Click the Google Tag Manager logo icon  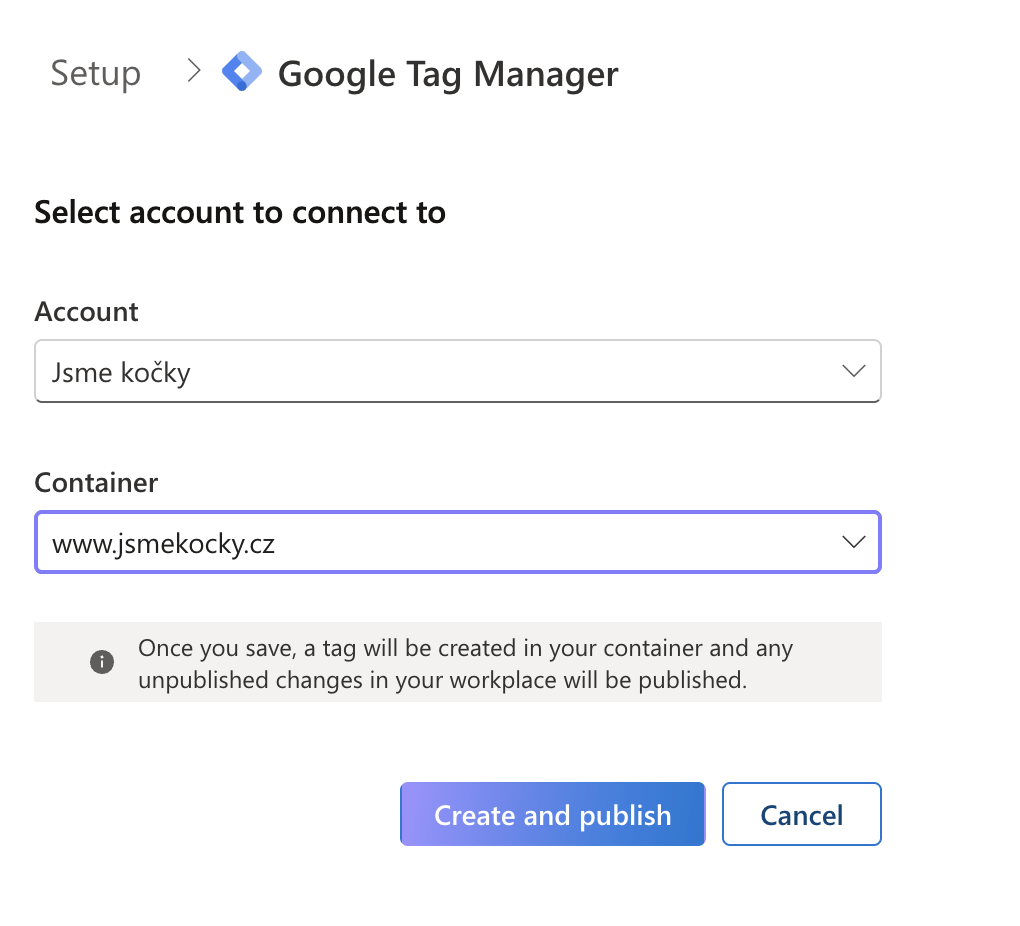(x=241, y=72)
